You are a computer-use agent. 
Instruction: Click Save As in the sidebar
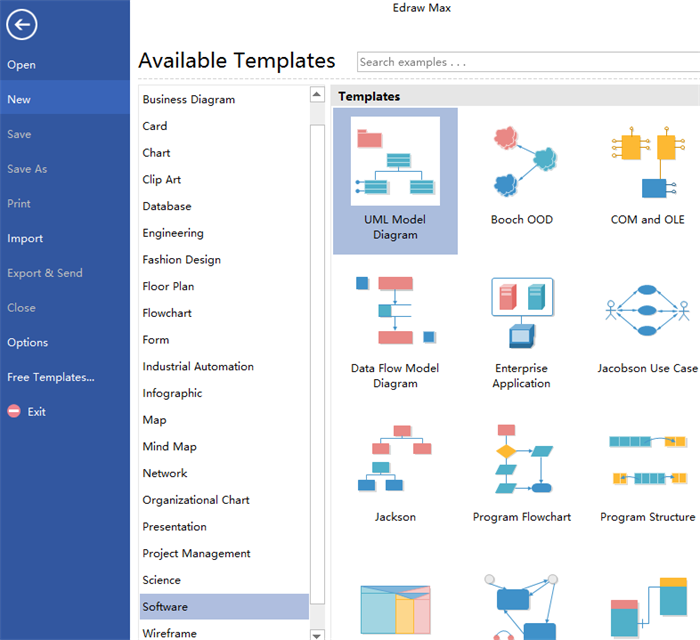27,169
